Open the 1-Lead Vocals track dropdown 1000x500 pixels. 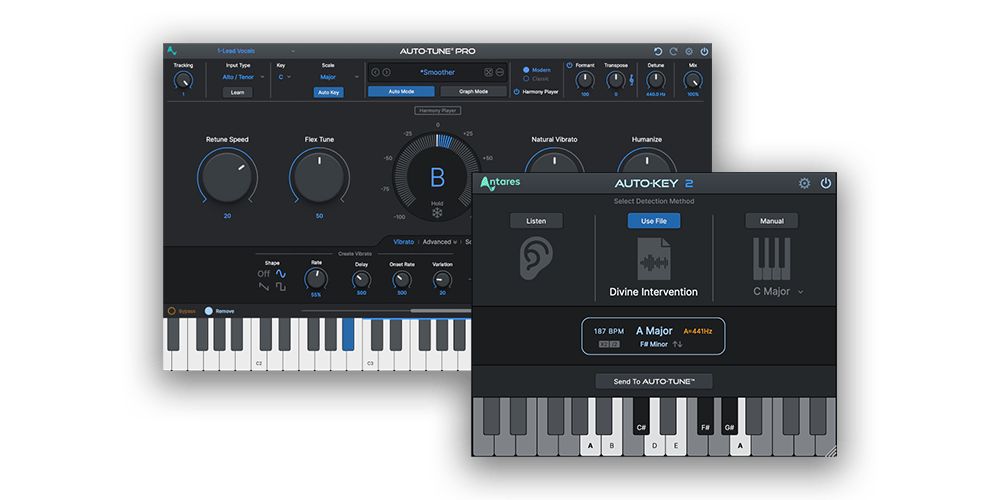click(x=256, y=51)
